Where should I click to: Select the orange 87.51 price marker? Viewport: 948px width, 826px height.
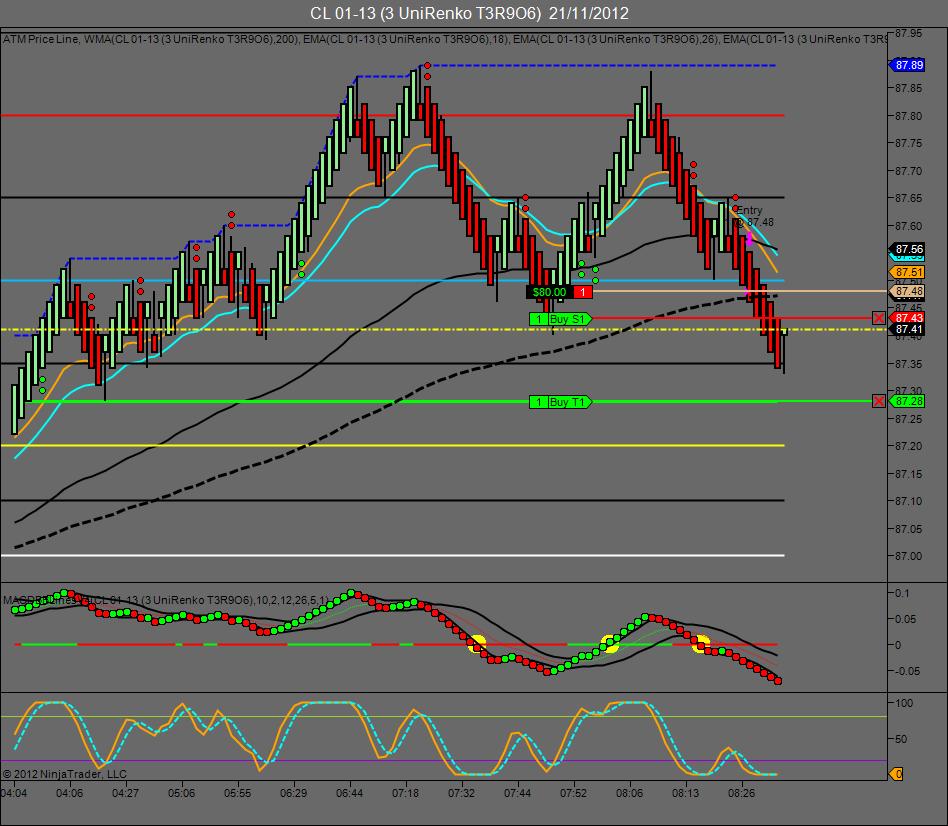click(x=907, y=272)
